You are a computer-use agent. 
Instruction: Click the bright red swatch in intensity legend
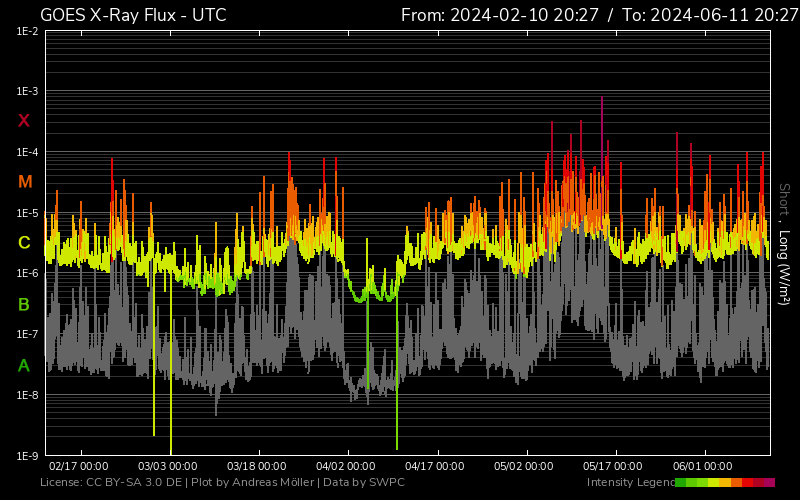tap(747, 482)
